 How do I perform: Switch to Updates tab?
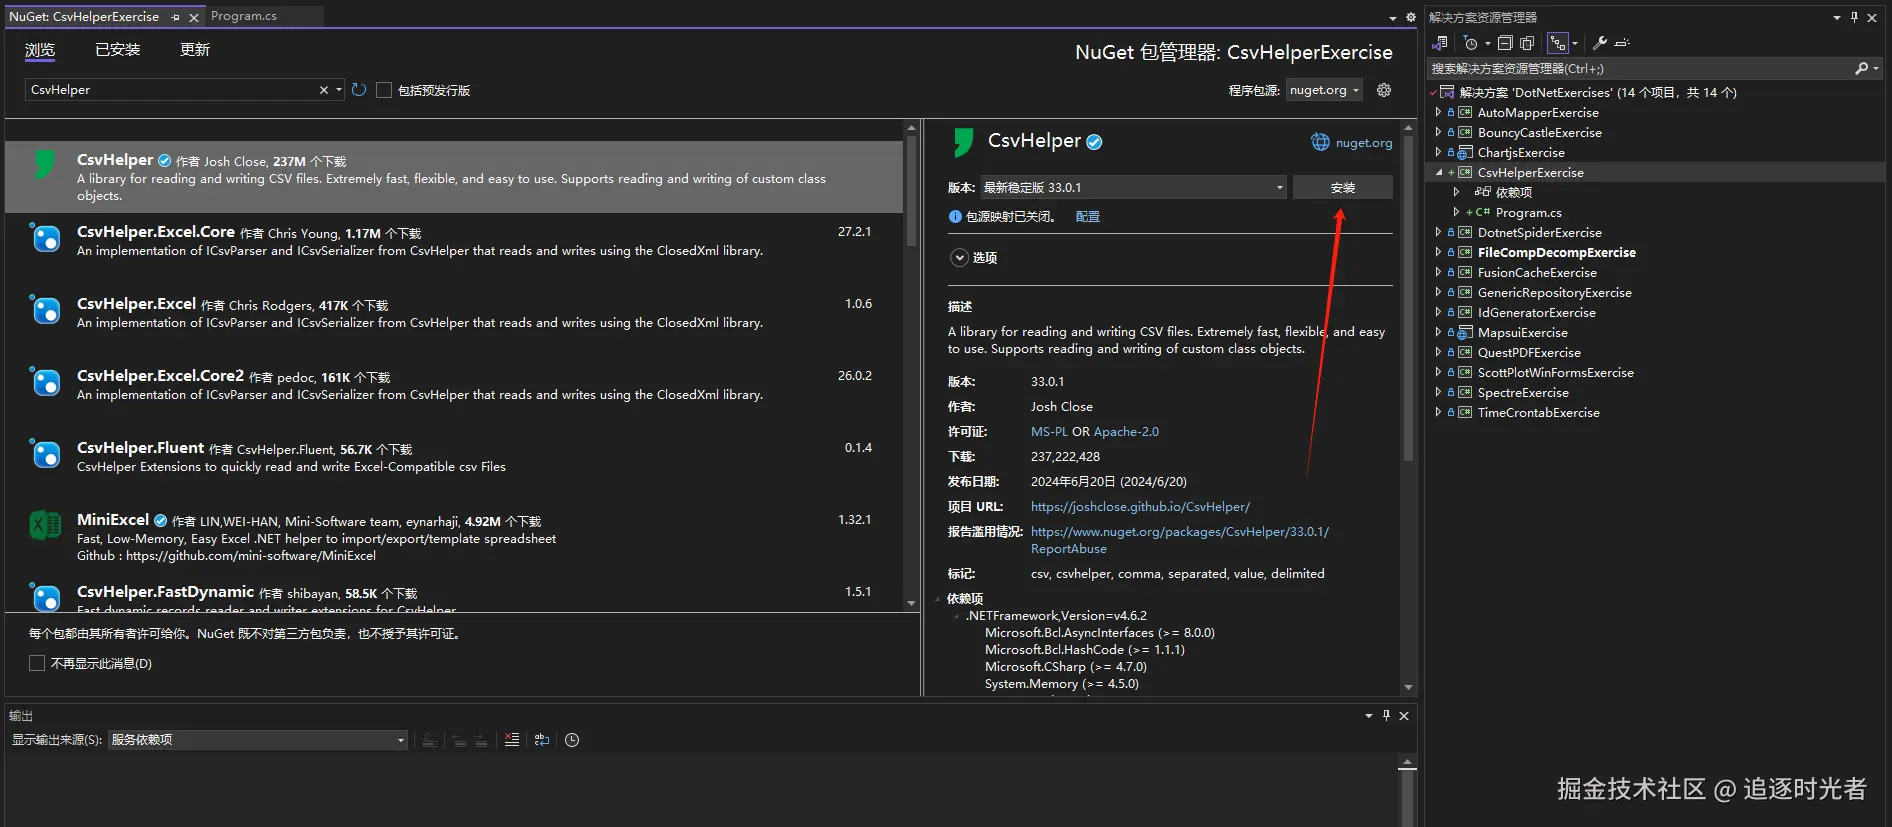pyautogui.click(x=195, y=50)
